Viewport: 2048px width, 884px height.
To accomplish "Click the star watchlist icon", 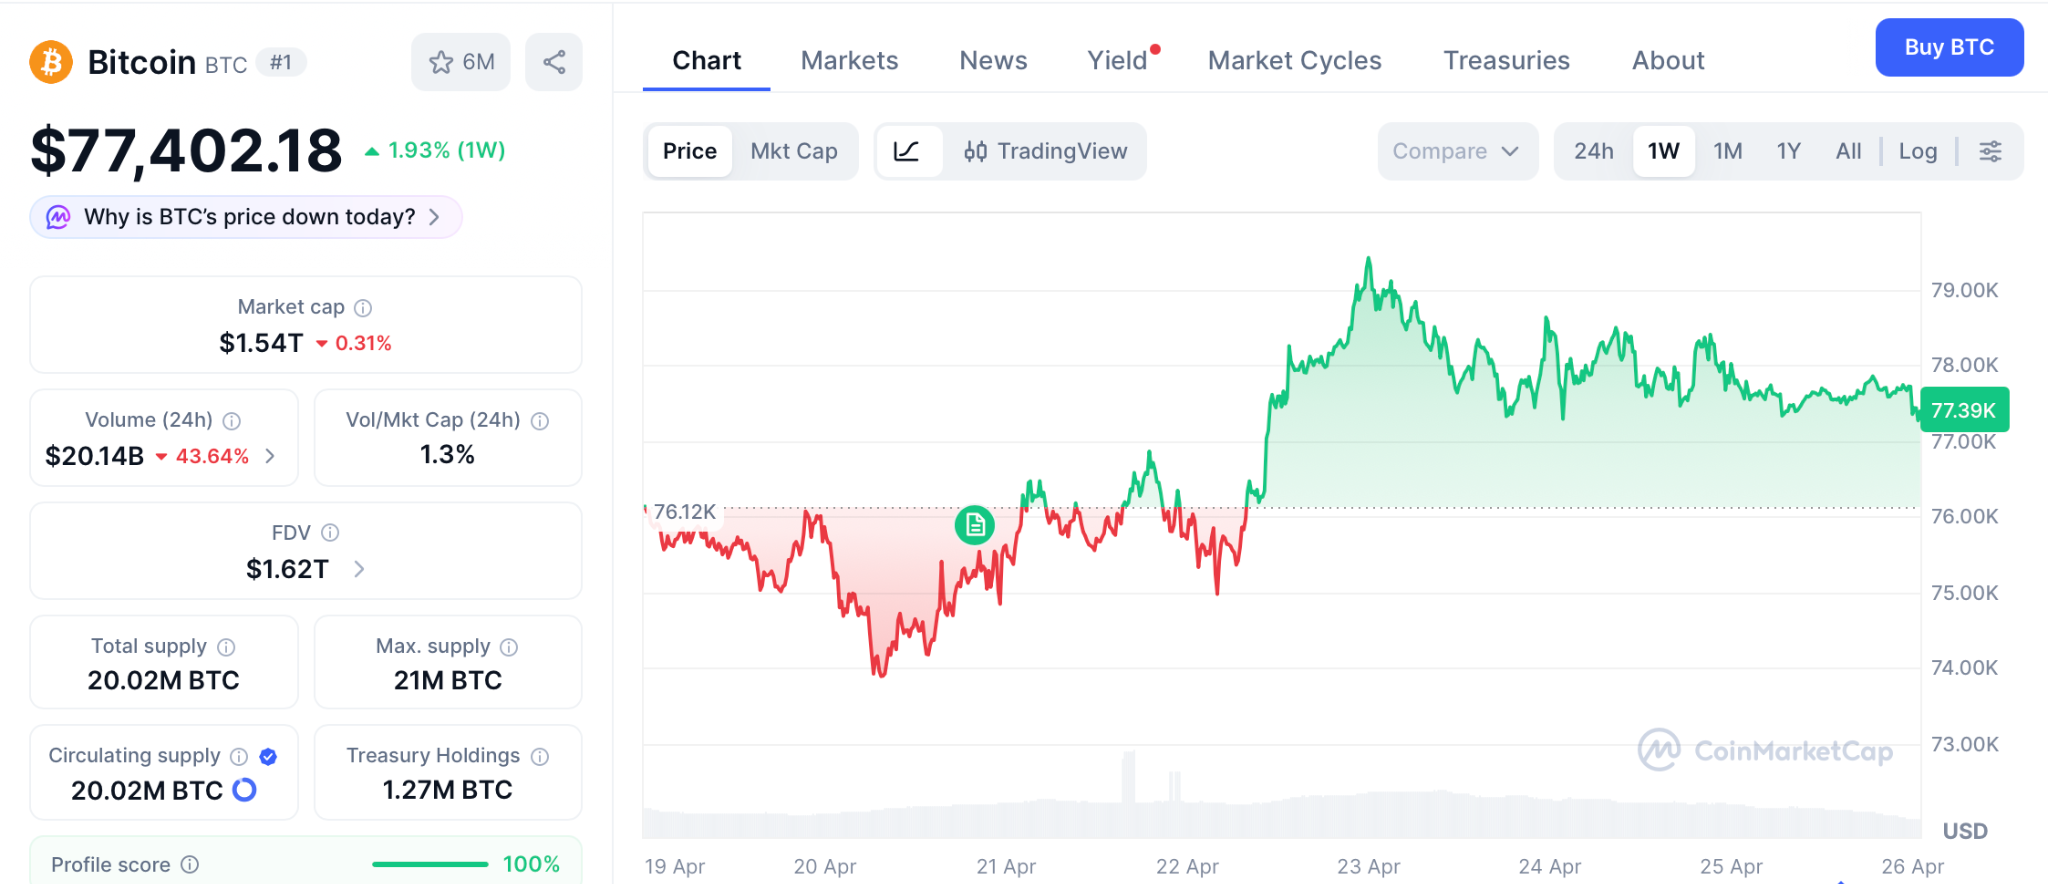I will pyautogui.click(x=441, y=63).
